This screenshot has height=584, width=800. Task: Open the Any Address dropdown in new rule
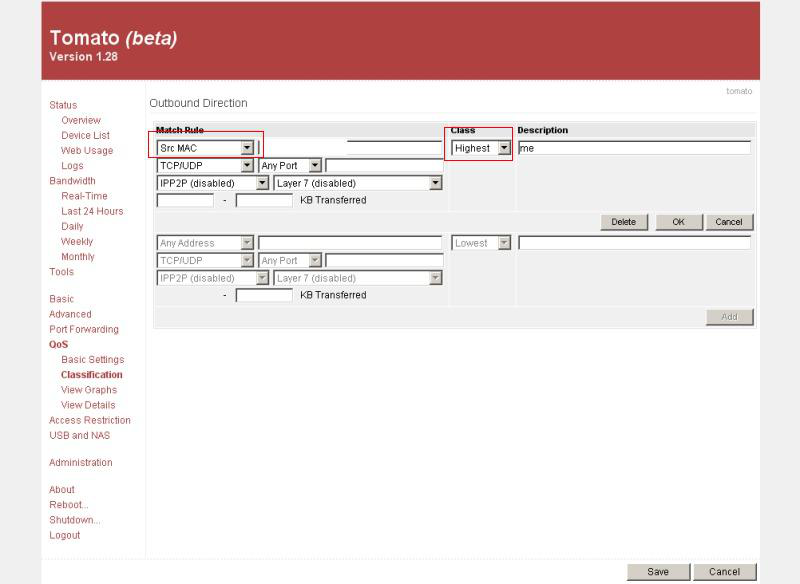(205, 243)
